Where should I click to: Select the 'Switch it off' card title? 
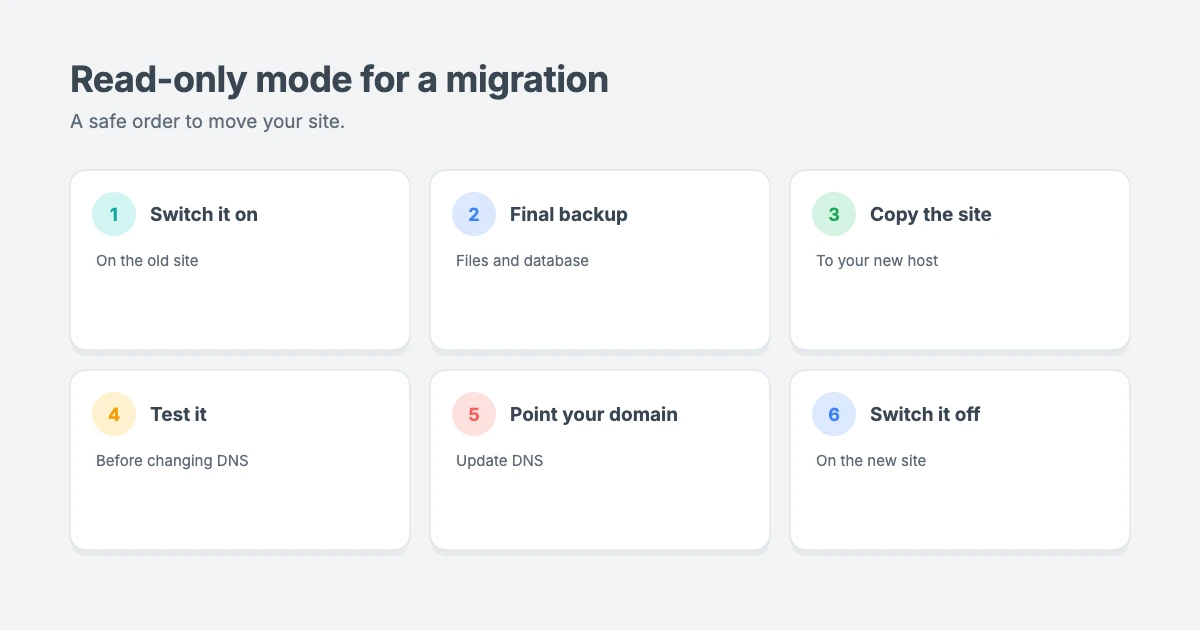coord(925,414)
